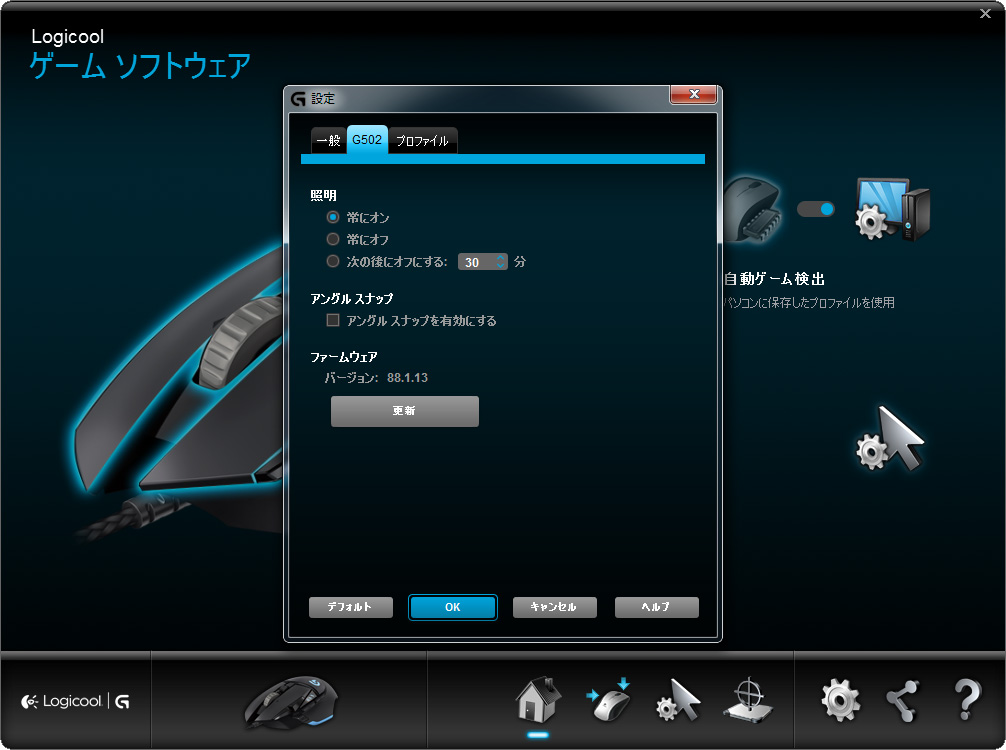Click the Logicool G logo

(x=76, y=702)
